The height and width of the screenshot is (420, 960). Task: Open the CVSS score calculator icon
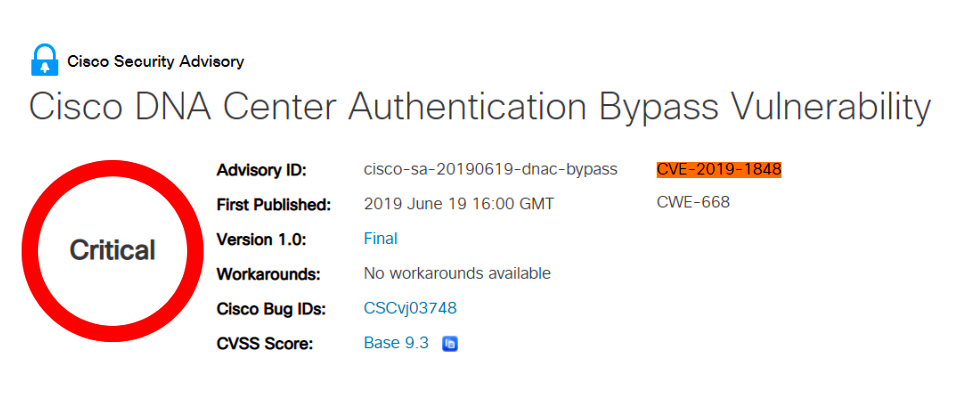pyautogui.click(x=450, y=344)
